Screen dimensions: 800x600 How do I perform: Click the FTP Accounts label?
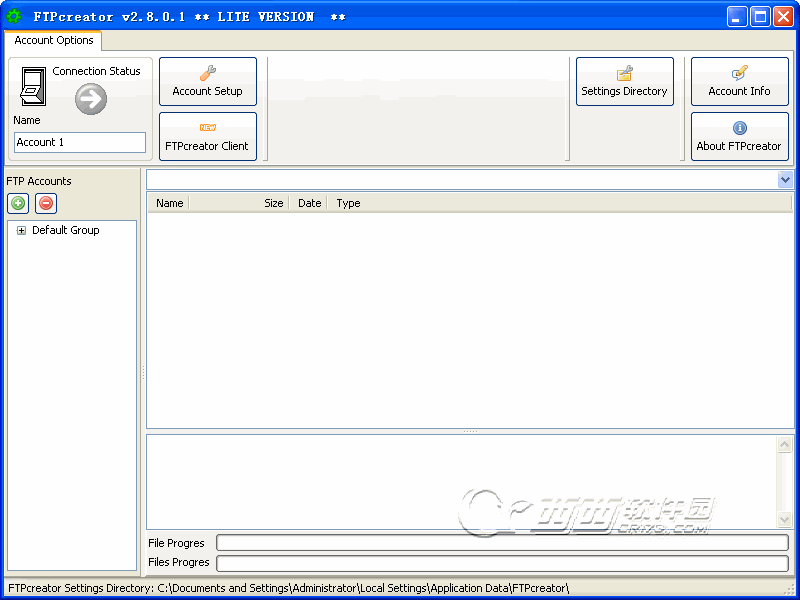(x=39, y=181)
